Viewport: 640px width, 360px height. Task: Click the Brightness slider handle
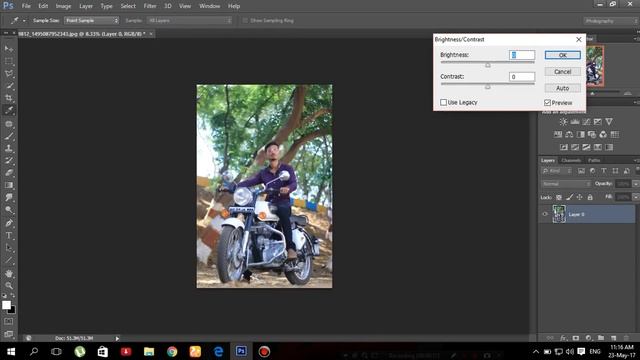pyautogui.click(x=488, y=65)
